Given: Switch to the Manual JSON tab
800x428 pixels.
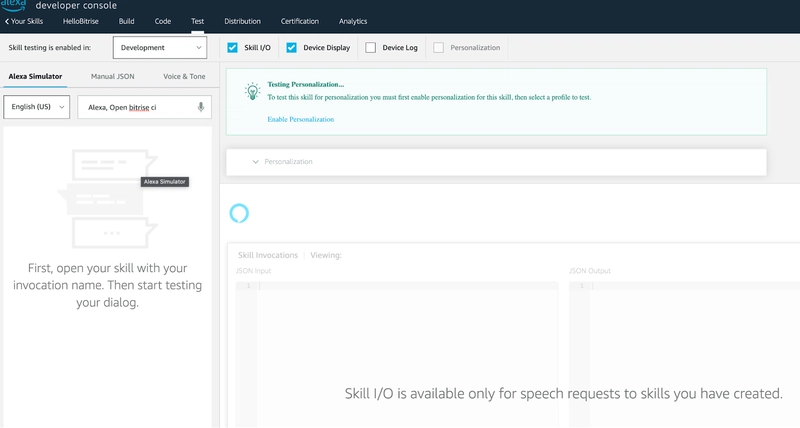Looking at the screenshot, I should (x=113, y=77).
